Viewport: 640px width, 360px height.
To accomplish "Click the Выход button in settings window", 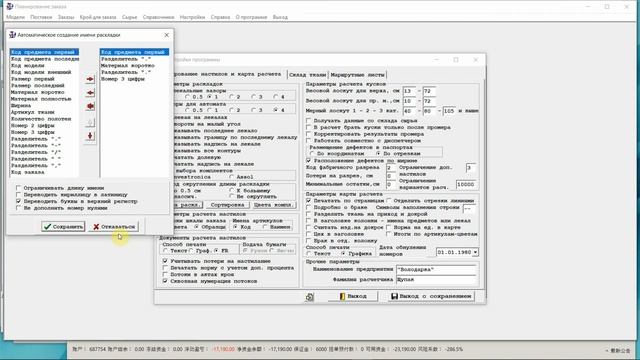I will (353, 296).
